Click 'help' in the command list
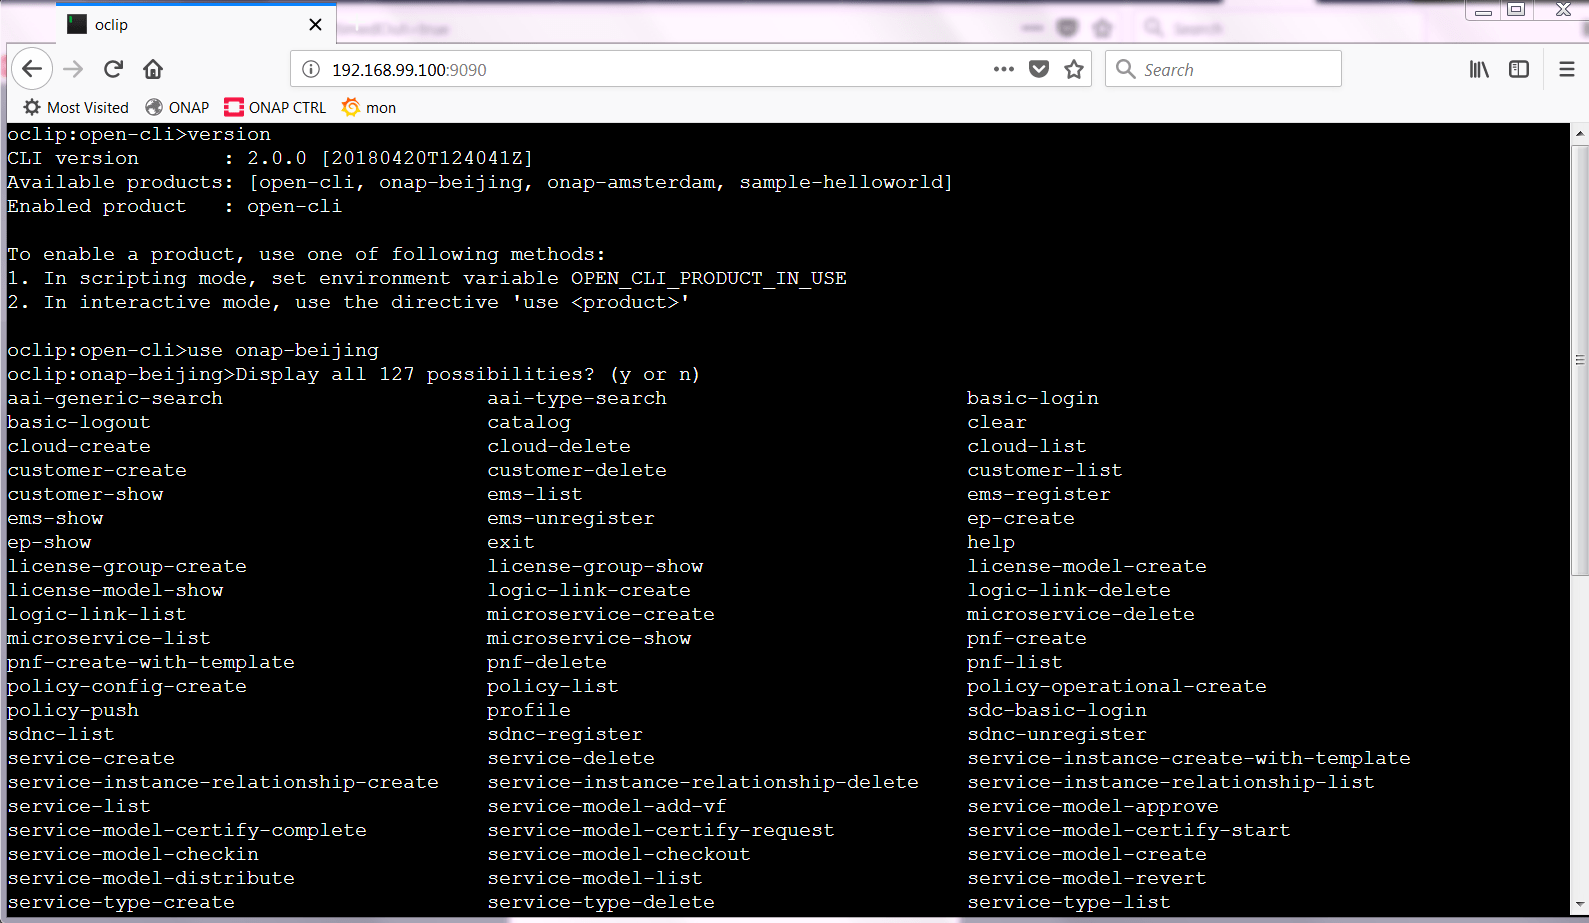The width and height of the screenshot is (1589, 923). [x=991, y=542]
